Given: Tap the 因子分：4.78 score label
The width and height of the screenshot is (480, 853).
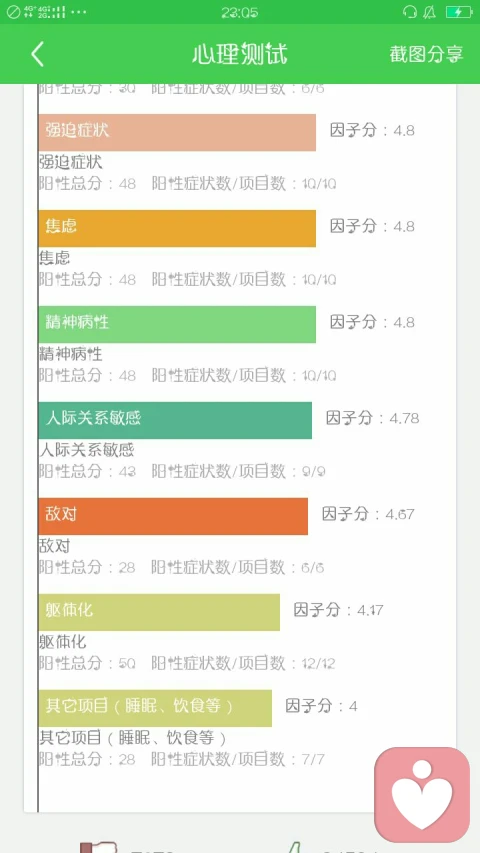Looking at the screenshot, I should (373, 418).
